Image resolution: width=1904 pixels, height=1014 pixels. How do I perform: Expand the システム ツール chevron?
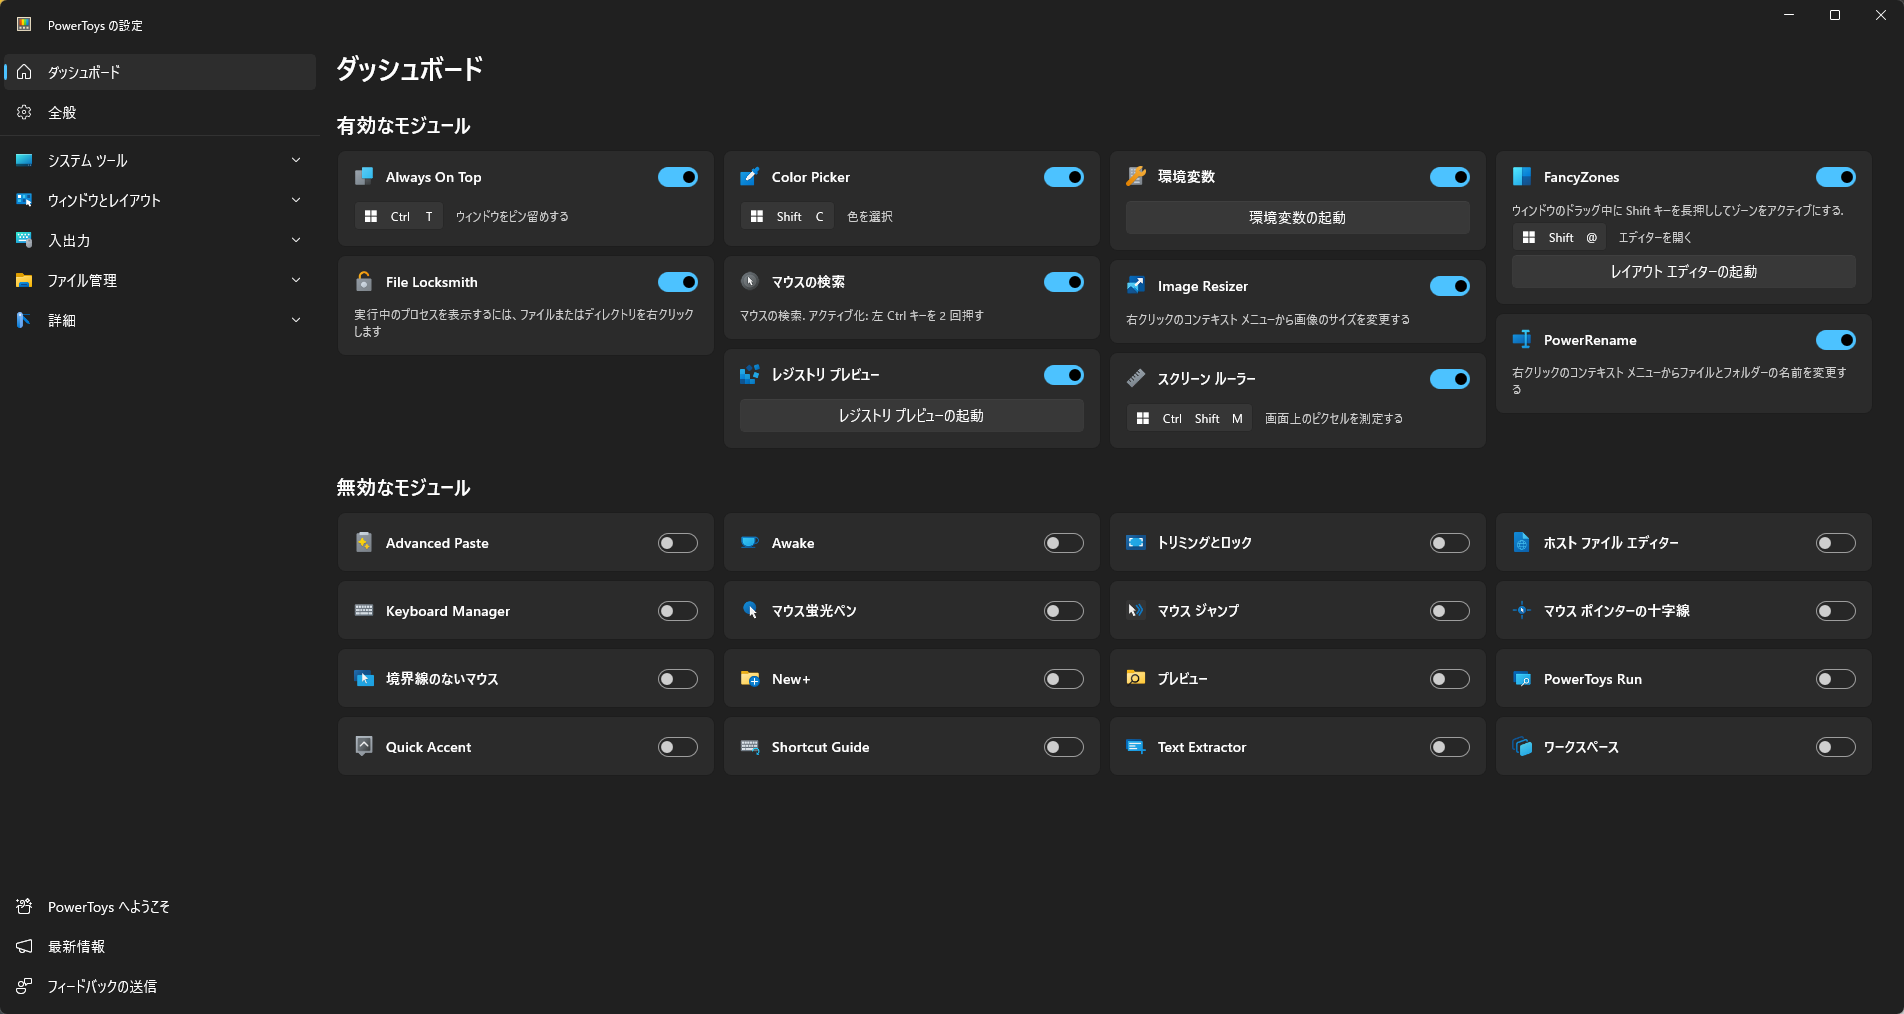pyautogui.click(x=296, y=160)
